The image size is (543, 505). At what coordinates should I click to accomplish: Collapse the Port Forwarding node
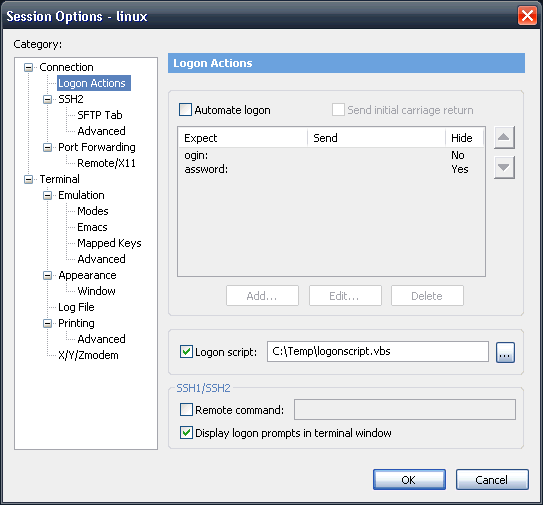(47, 147)
